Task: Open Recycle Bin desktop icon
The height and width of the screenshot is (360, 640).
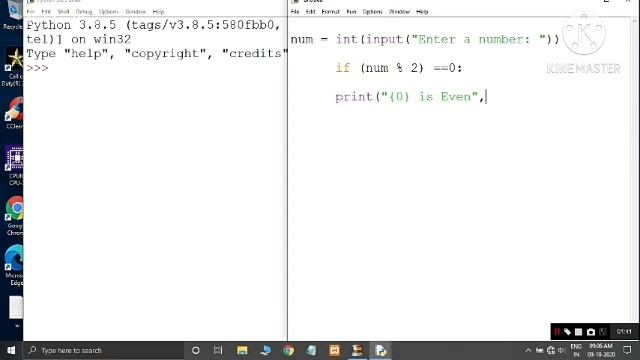Action: 13,16
